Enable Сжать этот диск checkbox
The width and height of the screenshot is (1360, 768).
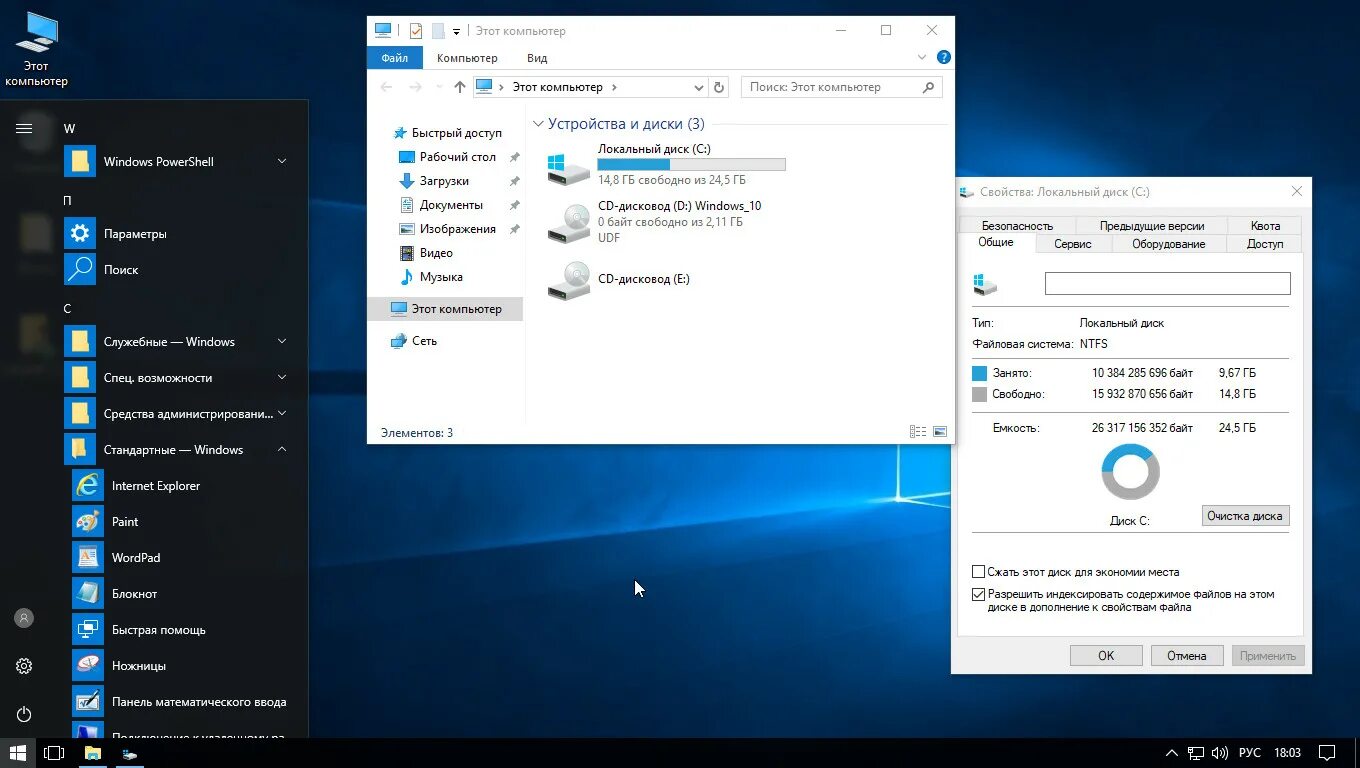[979, 572]
